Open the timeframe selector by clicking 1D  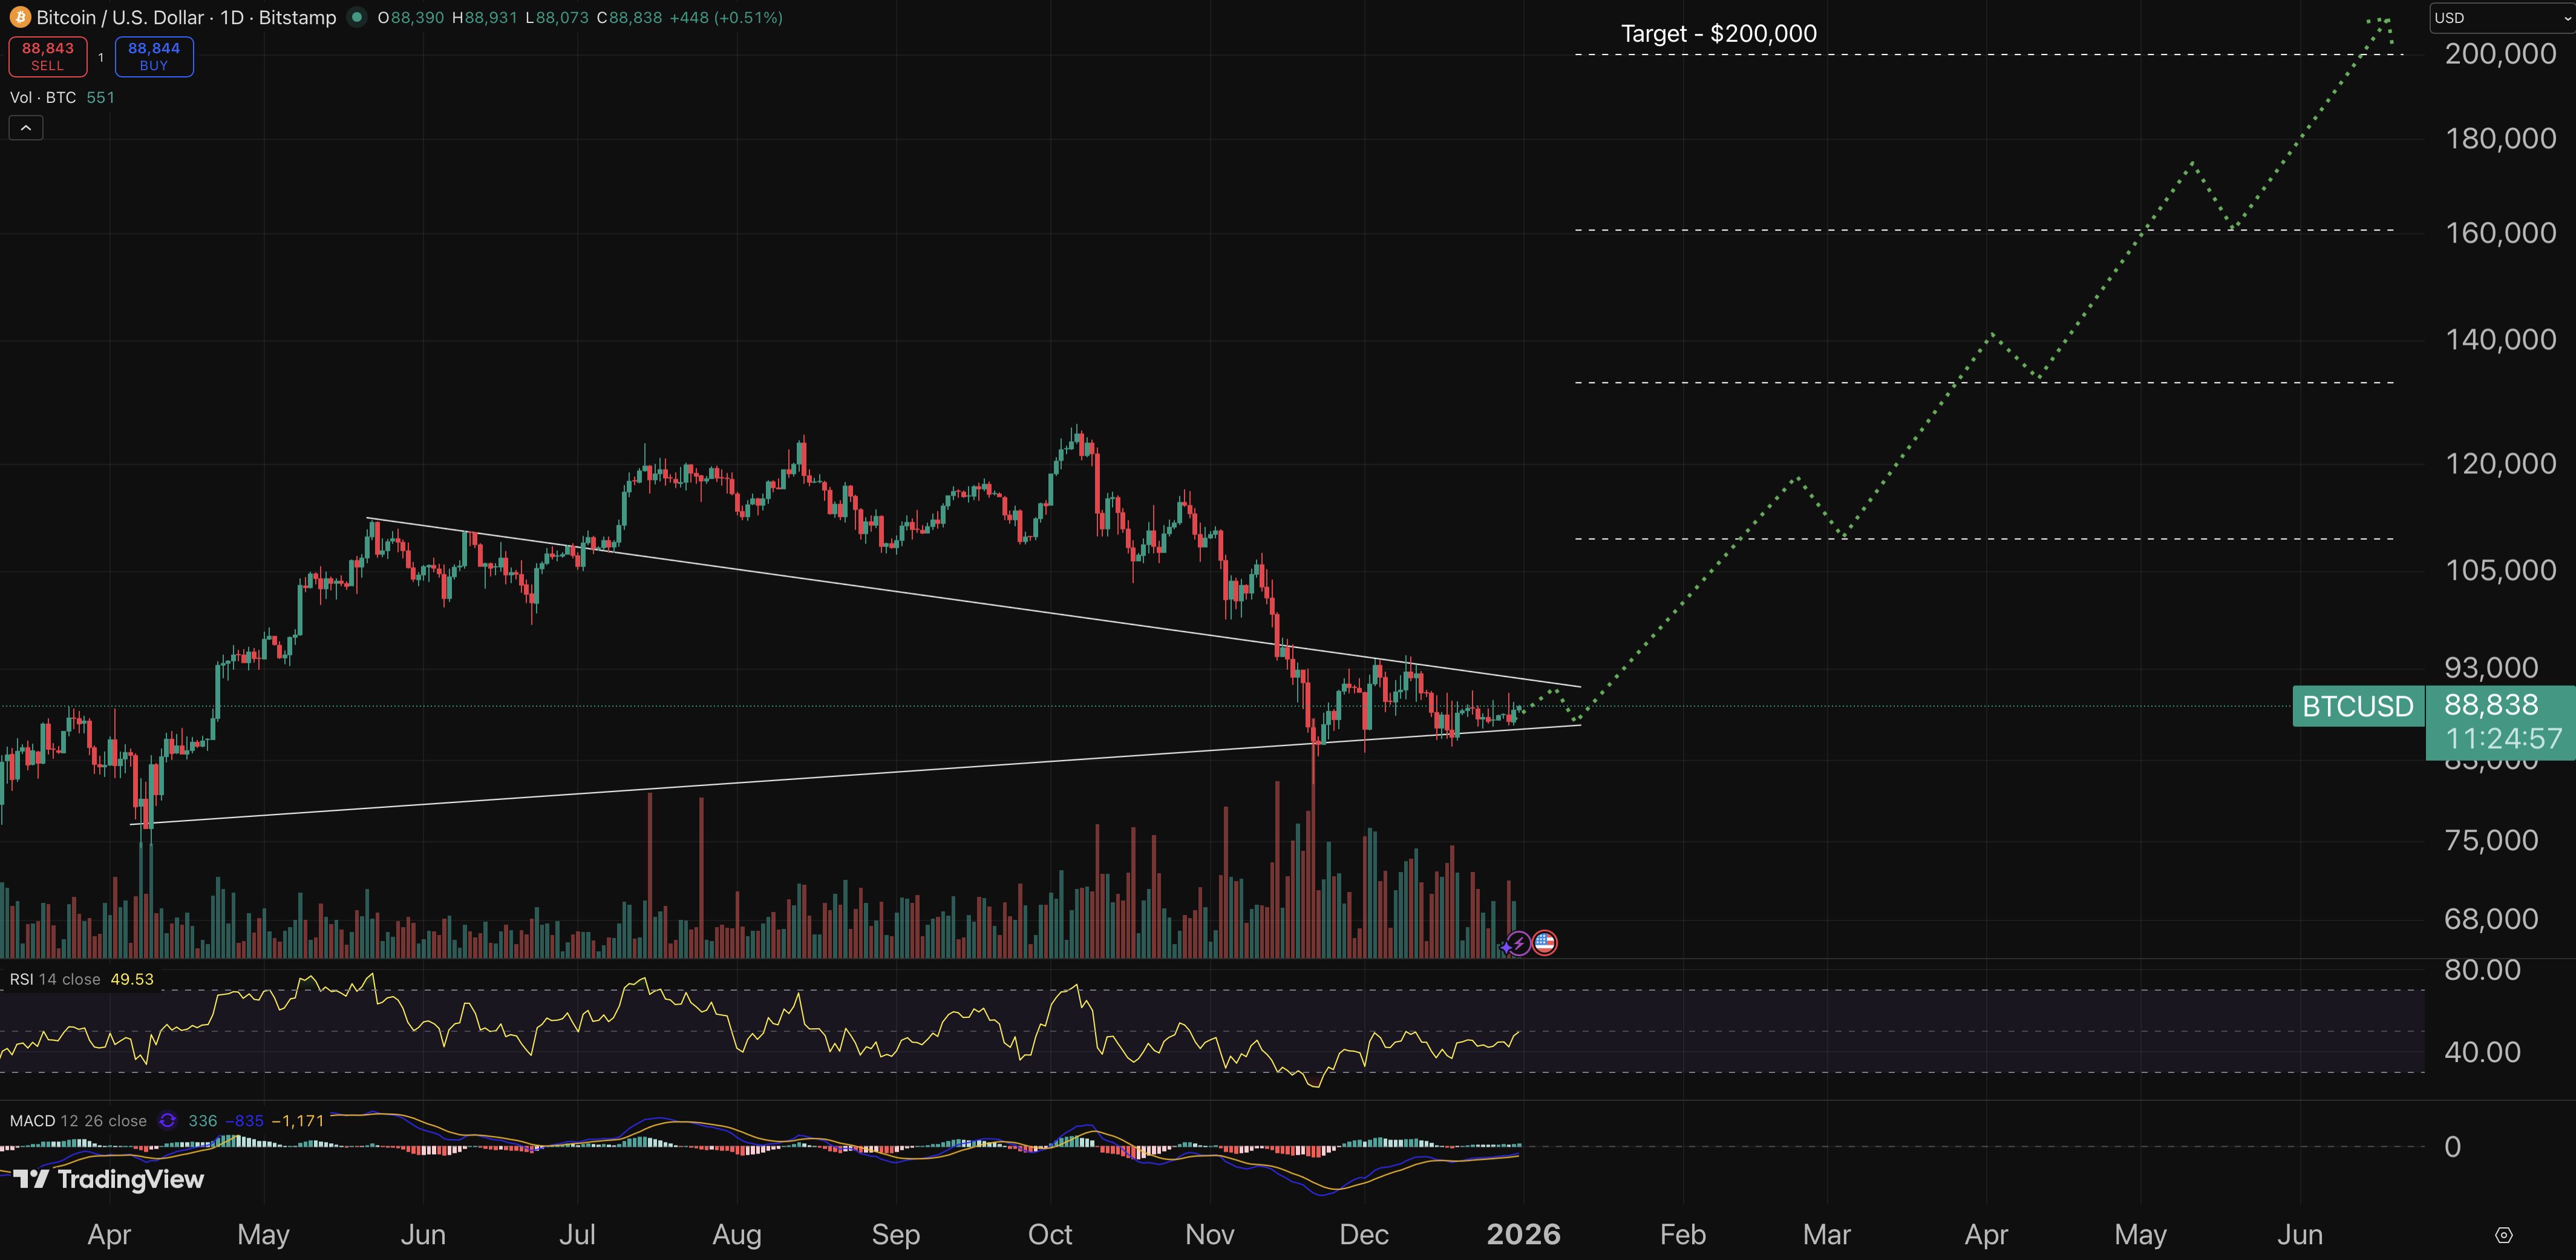(232, 17)
